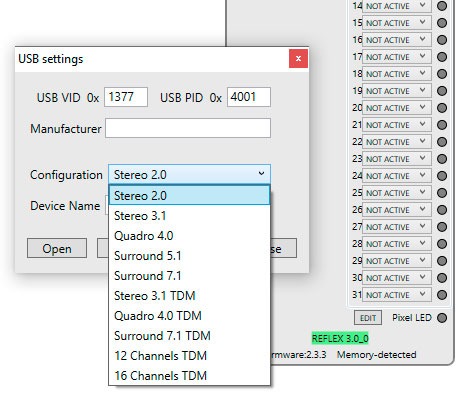
Task: Click the Memory-detected status text
Action: pyautogui.click(x=377, y=354)
